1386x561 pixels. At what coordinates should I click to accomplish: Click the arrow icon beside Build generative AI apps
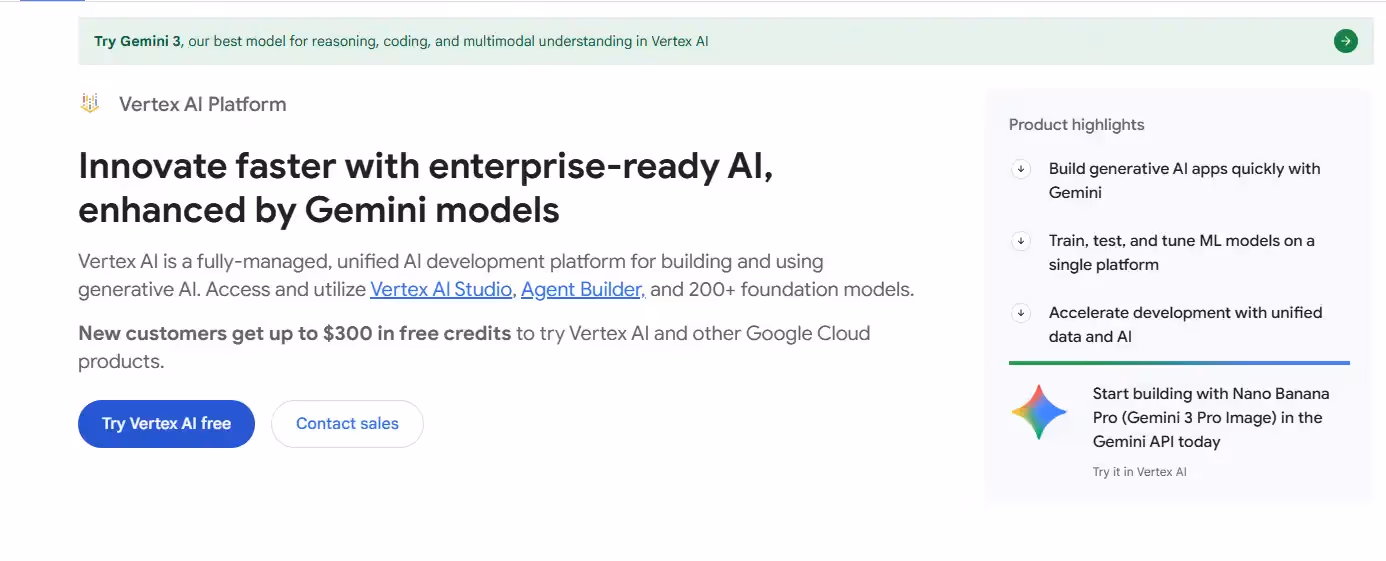(1021, 169)
